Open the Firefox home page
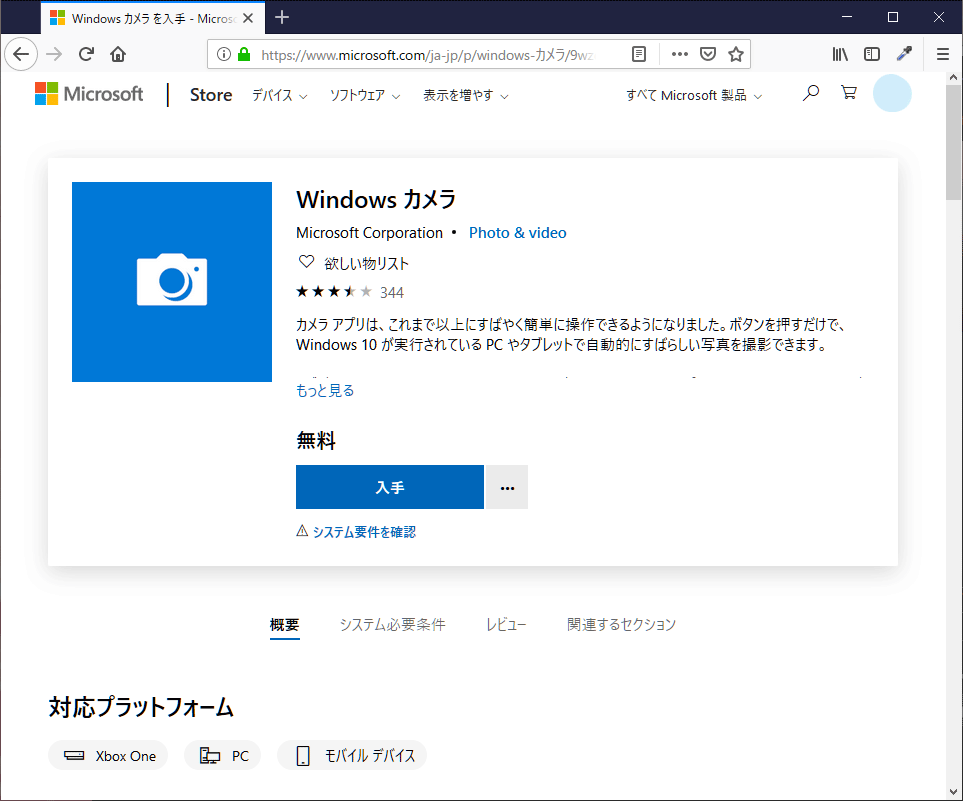This screenshot has height=801, width=963. coord(118,54)
